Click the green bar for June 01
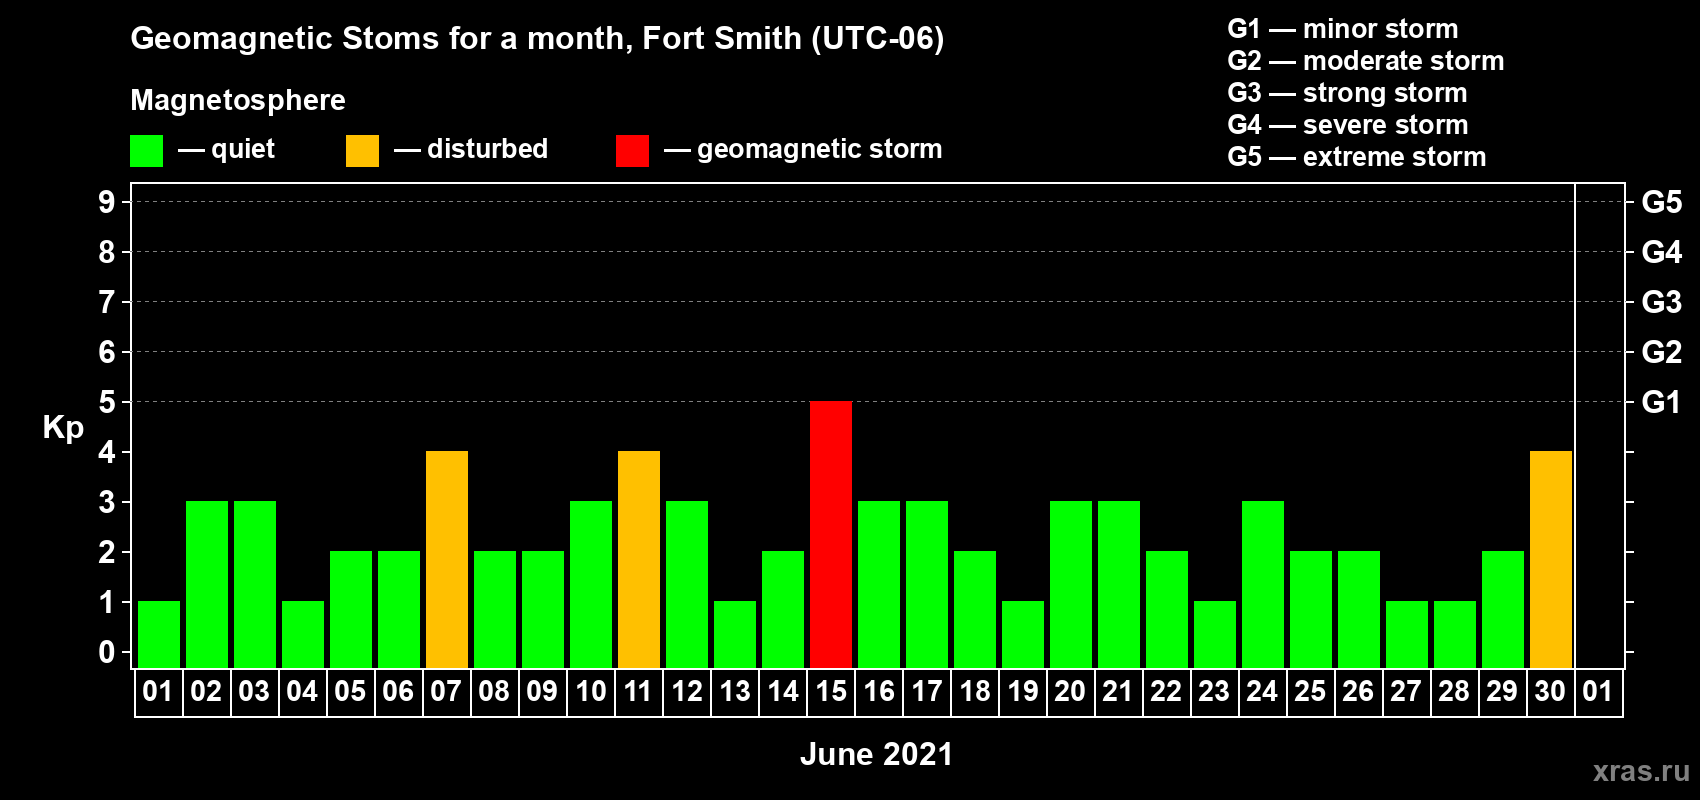Image resolution: width=1700 pixels, height=800 pixels. pyautogui.click(x=159, y=634)
